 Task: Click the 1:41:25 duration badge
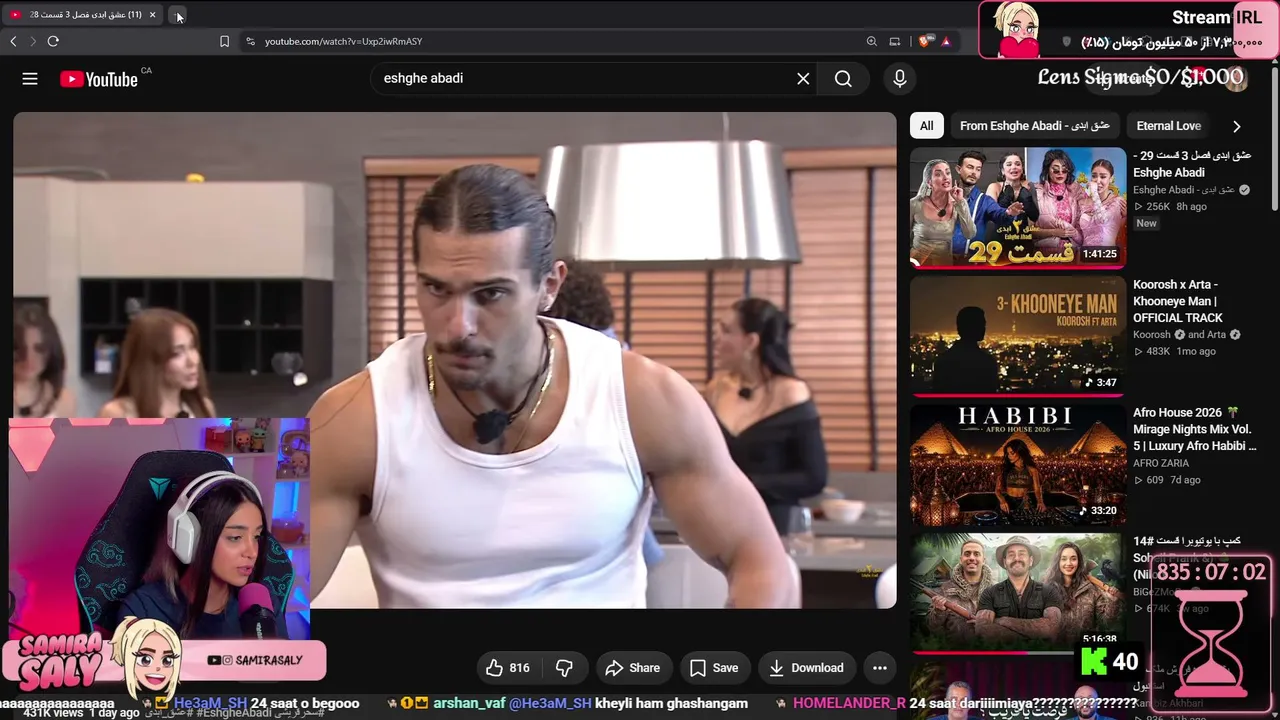click(x=1100, y=254)
